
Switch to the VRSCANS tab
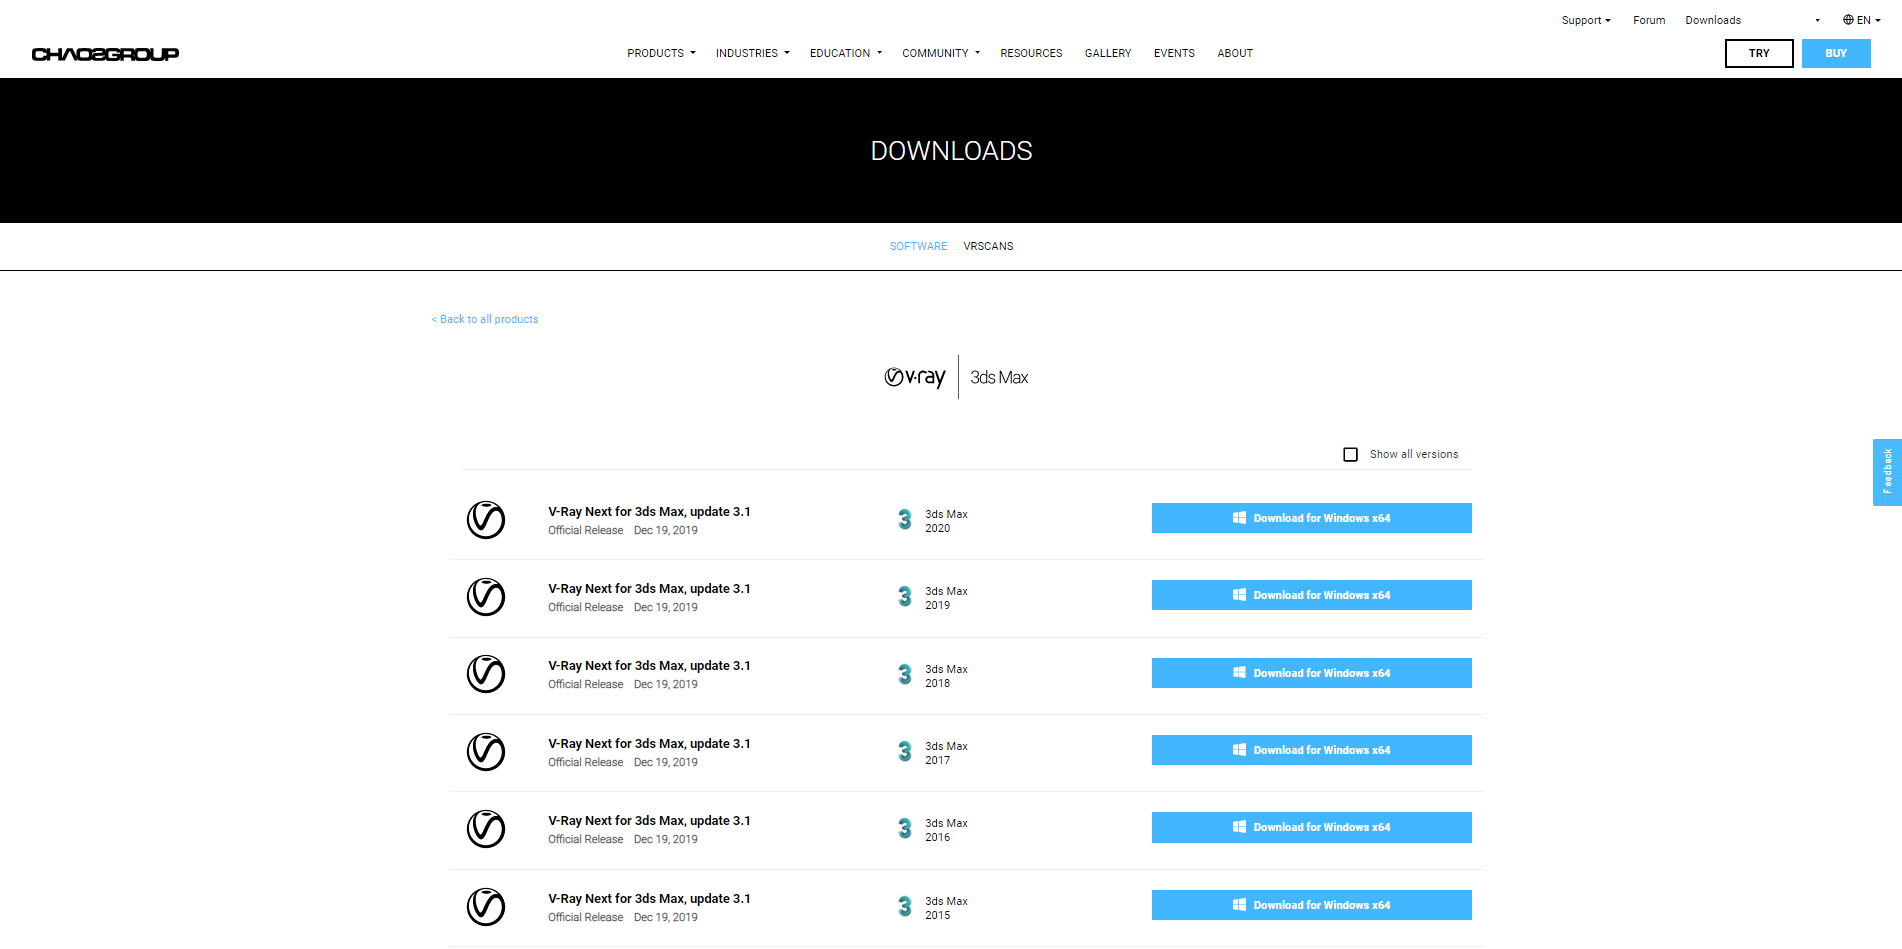tap(988, 246)
